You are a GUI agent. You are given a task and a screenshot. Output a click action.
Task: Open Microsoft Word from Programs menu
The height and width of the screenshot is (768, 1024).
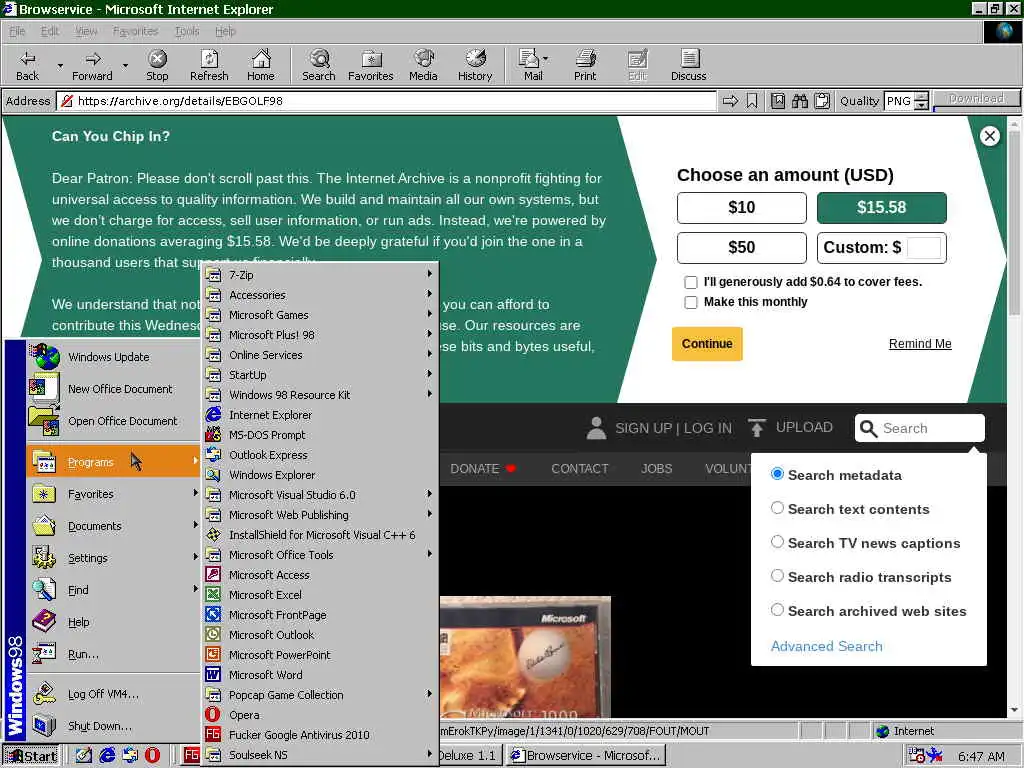click(320, 675)
